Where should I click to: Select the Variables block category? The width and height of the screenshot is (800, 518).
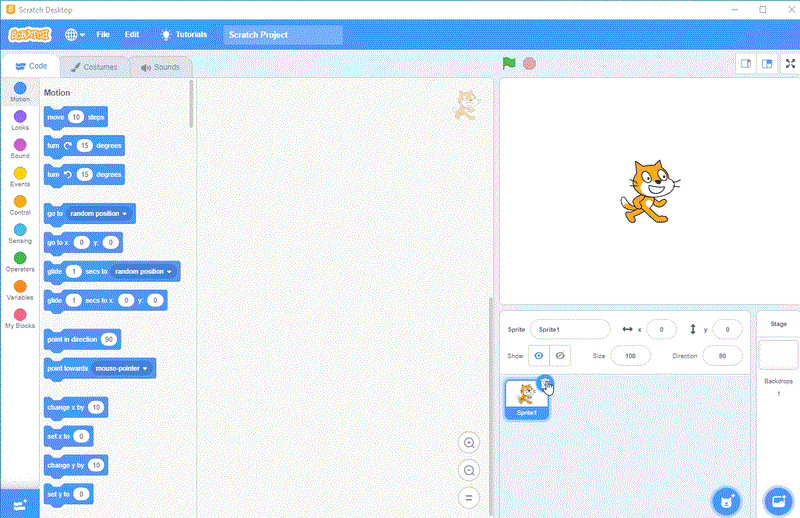20,291
